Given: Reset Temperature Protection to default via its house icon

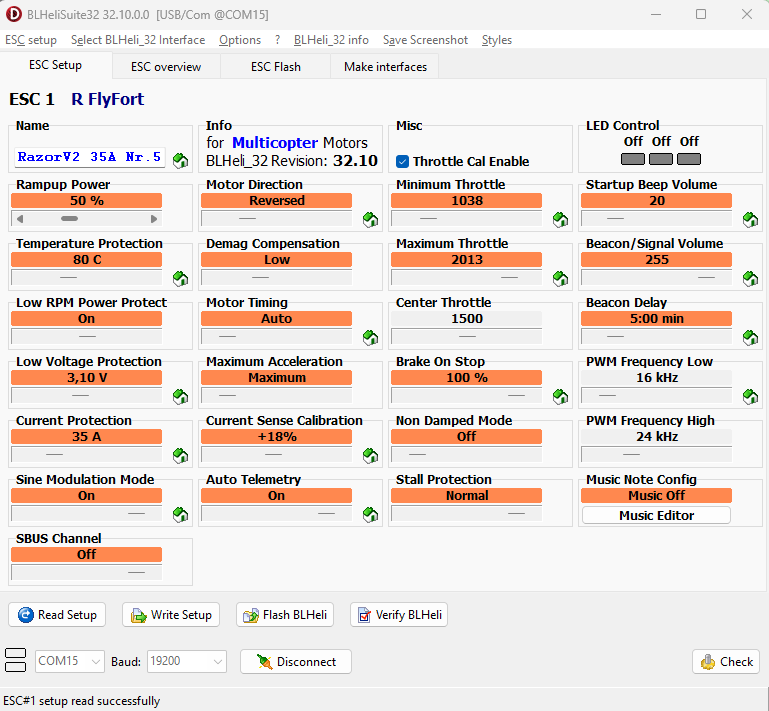Looking at the screenshot, I should coord(180,279).
